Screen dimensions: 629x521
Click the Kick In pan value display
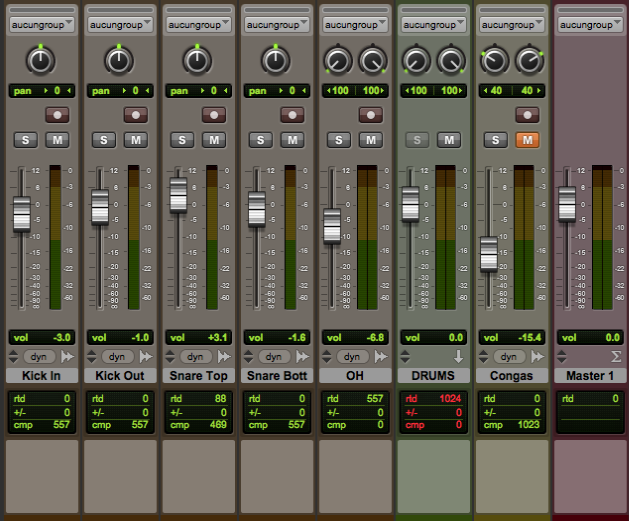[42, 91]
